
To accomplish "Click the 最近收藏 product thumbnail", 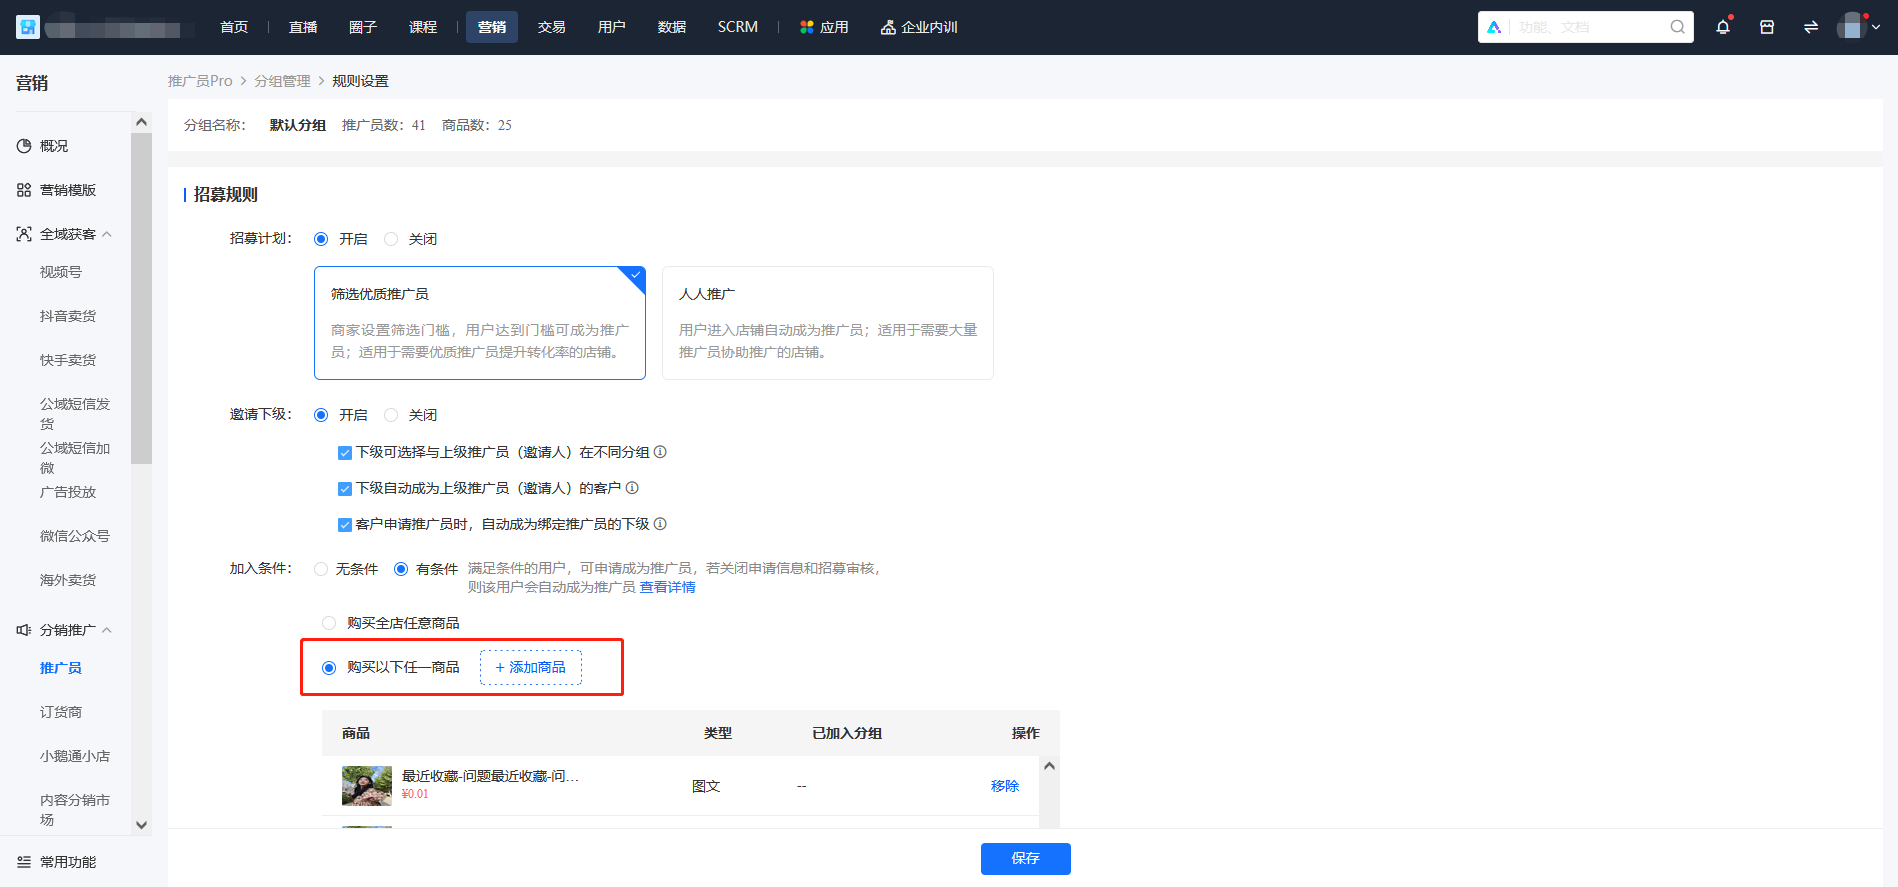I will [x=367, y=786].
